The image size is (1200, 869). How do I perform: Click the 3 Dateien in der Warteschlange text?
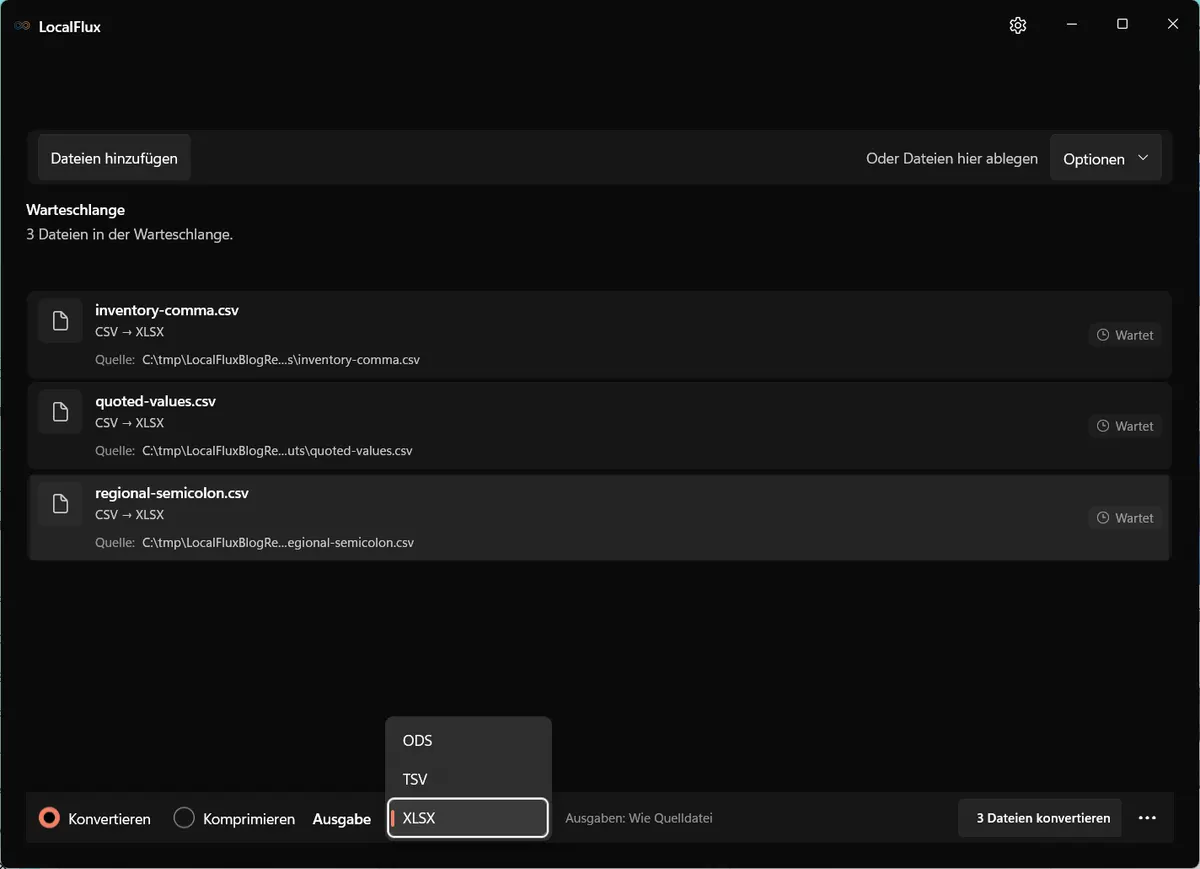(x=129, y=235)
